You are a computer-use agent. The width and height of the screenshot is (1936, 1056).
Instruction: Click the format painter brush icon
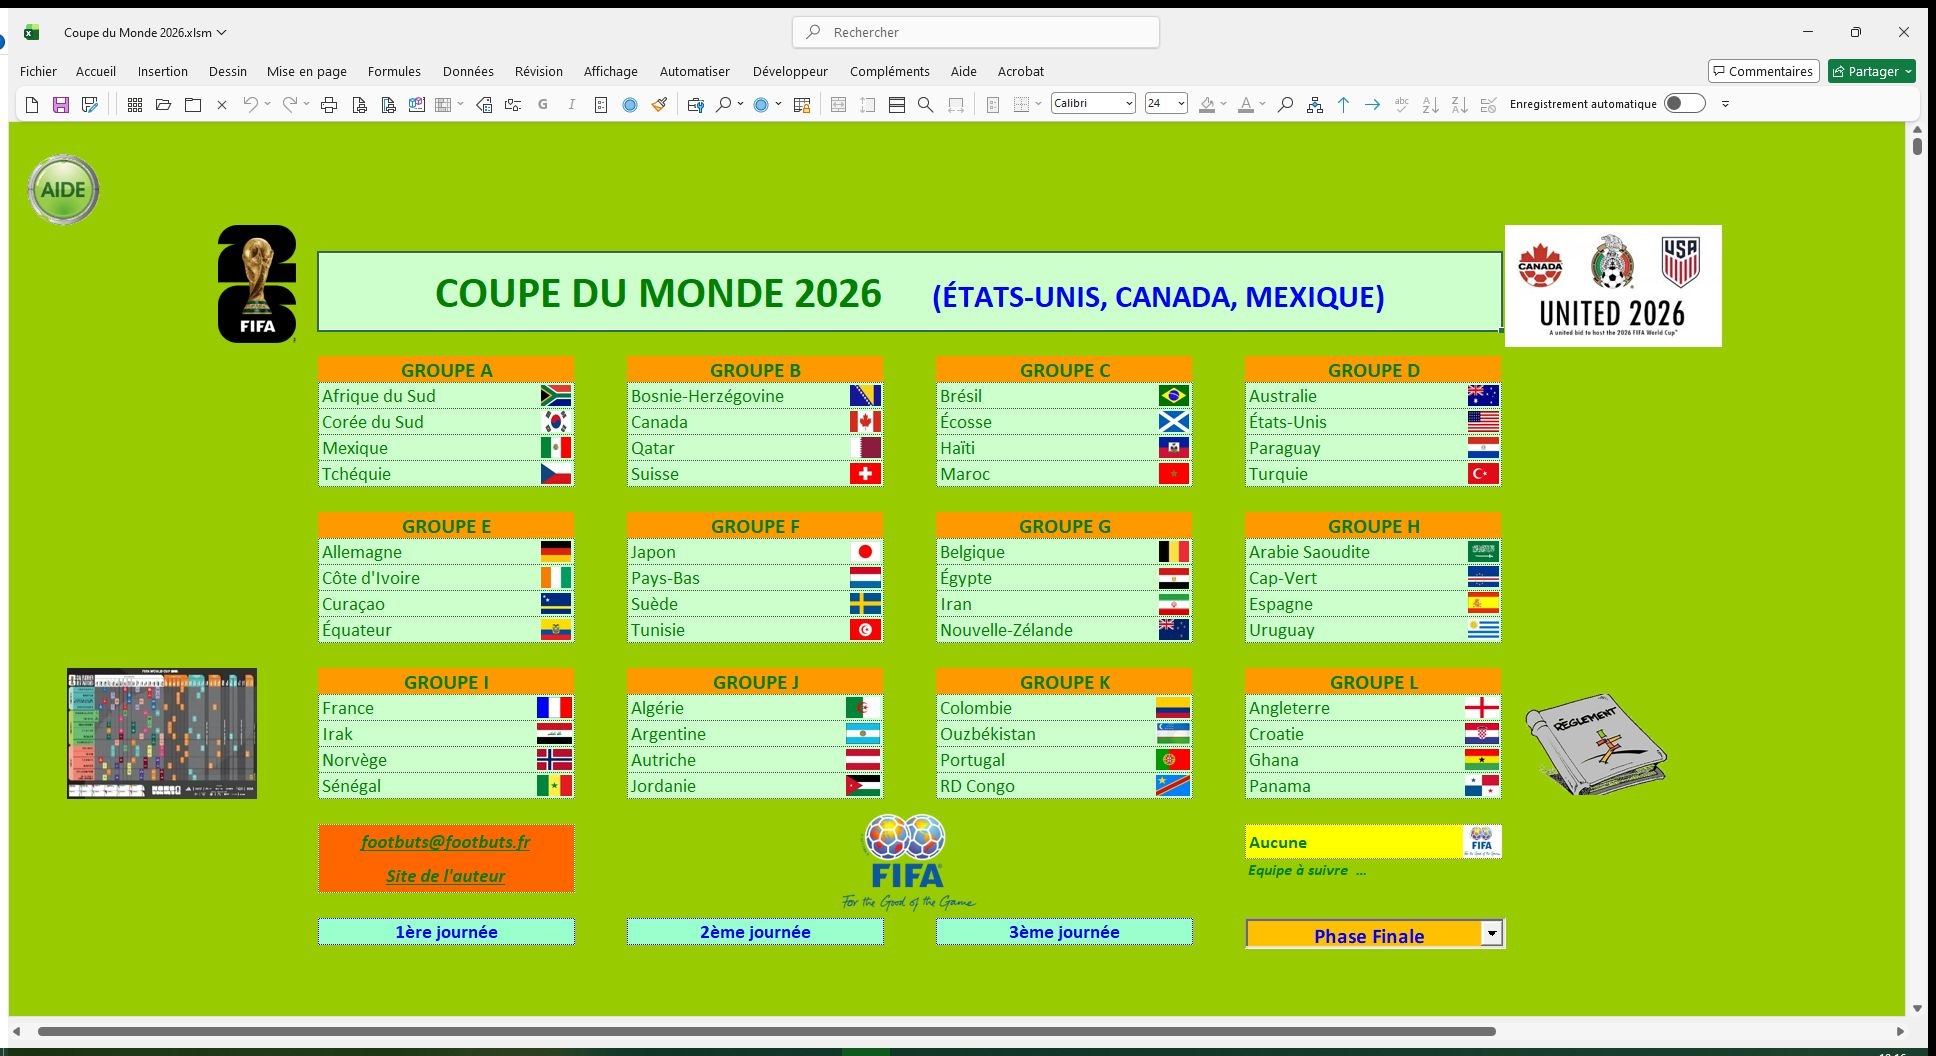coord(659,105)
